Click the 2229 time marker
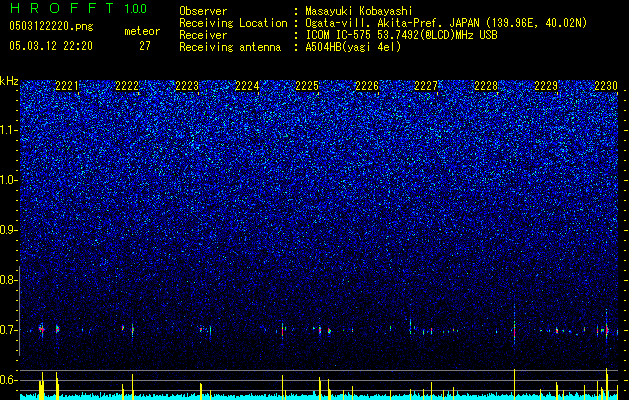Viewport: 629px width, 400px height. 546,86
